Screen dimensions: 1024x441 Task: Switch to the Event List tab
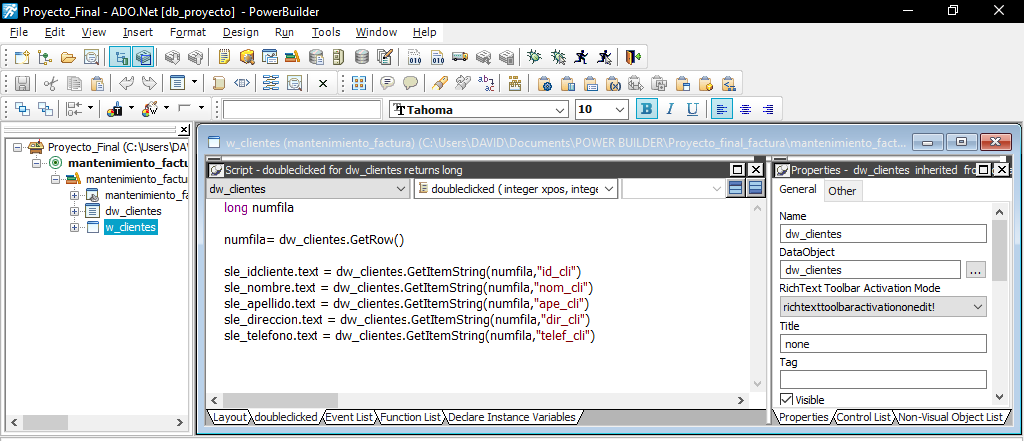tap(349, 417)
